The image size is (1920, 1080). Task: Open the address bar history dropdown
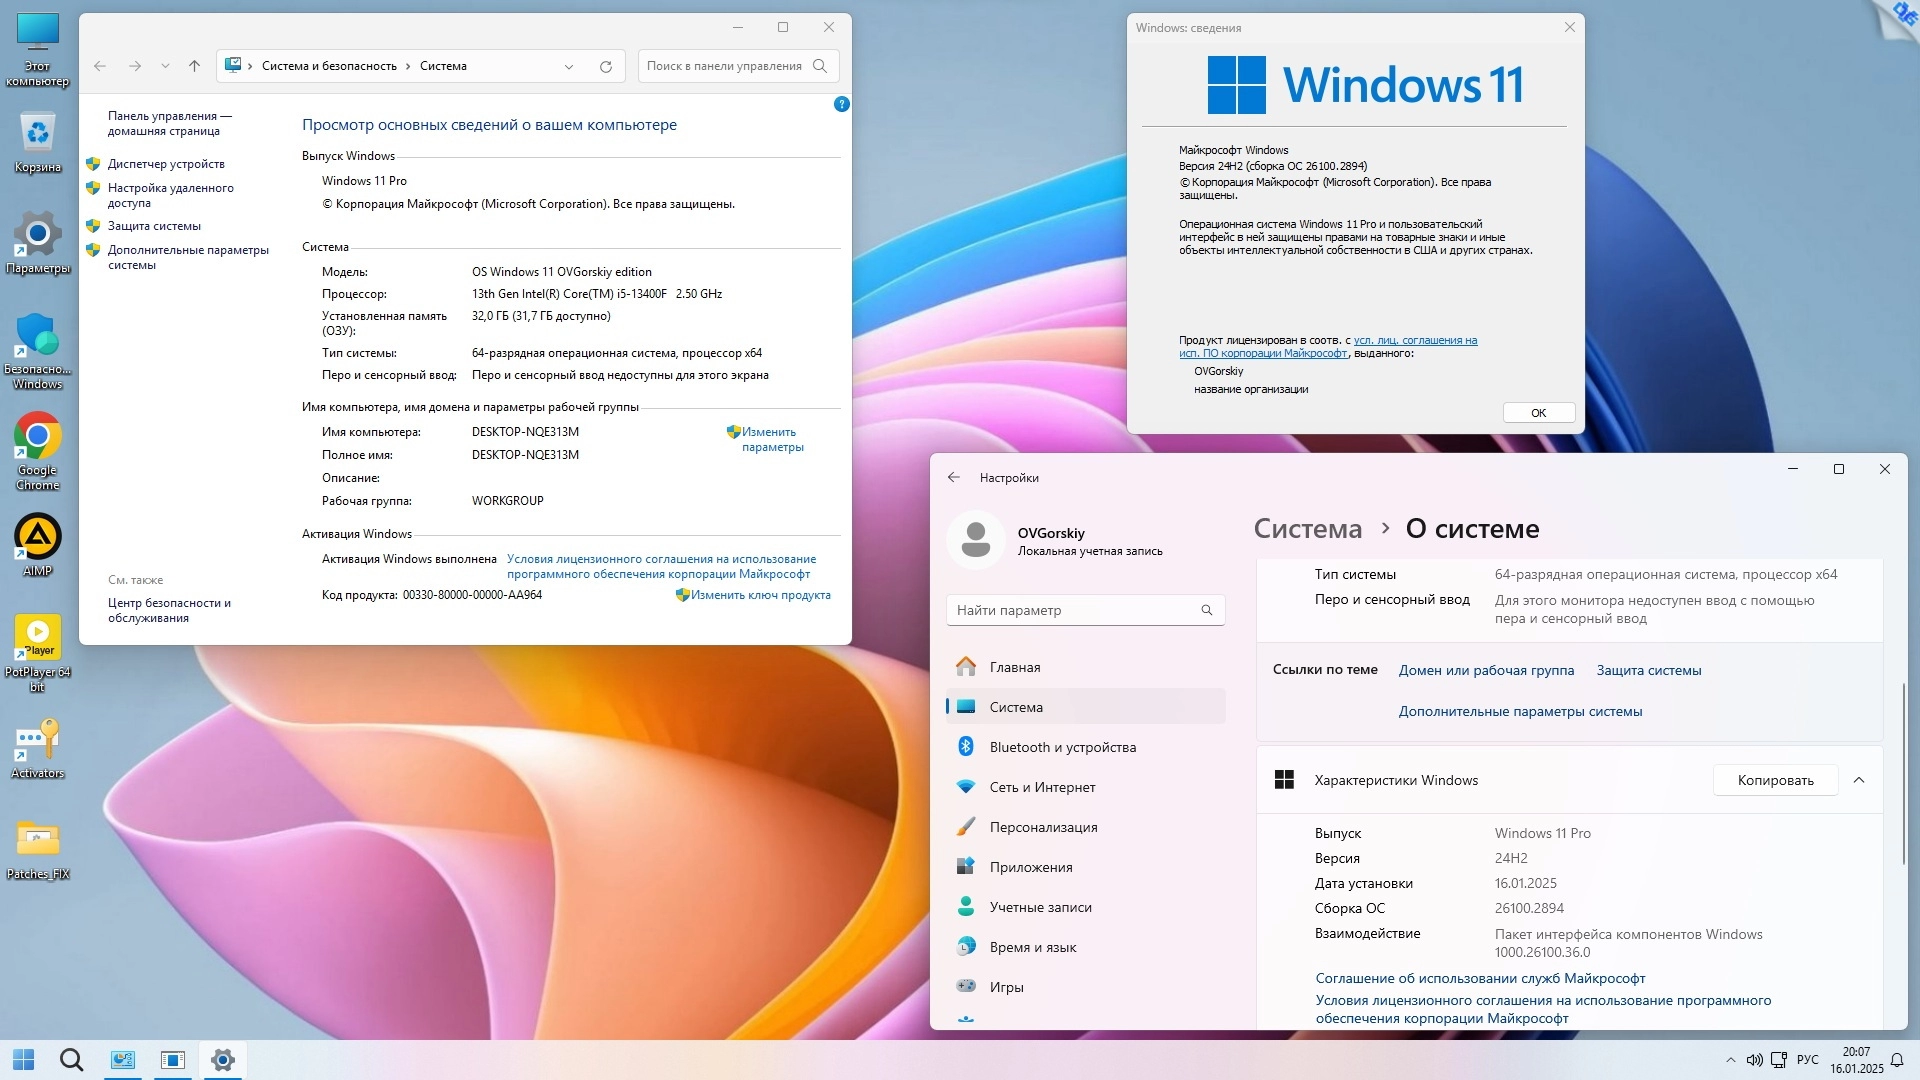click(x=569, y=67)
